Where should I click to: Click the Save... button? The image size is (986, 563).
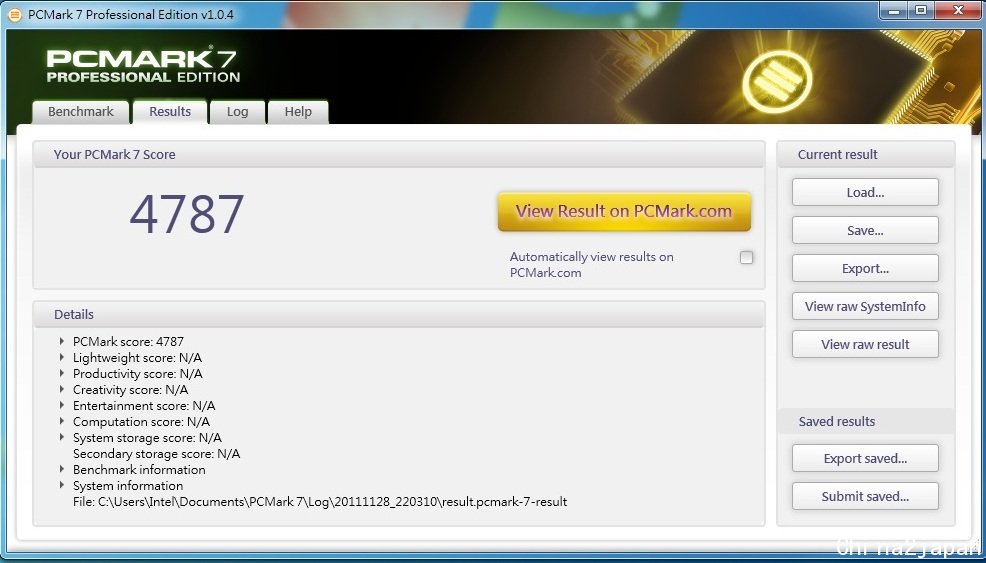pos(865,230)
